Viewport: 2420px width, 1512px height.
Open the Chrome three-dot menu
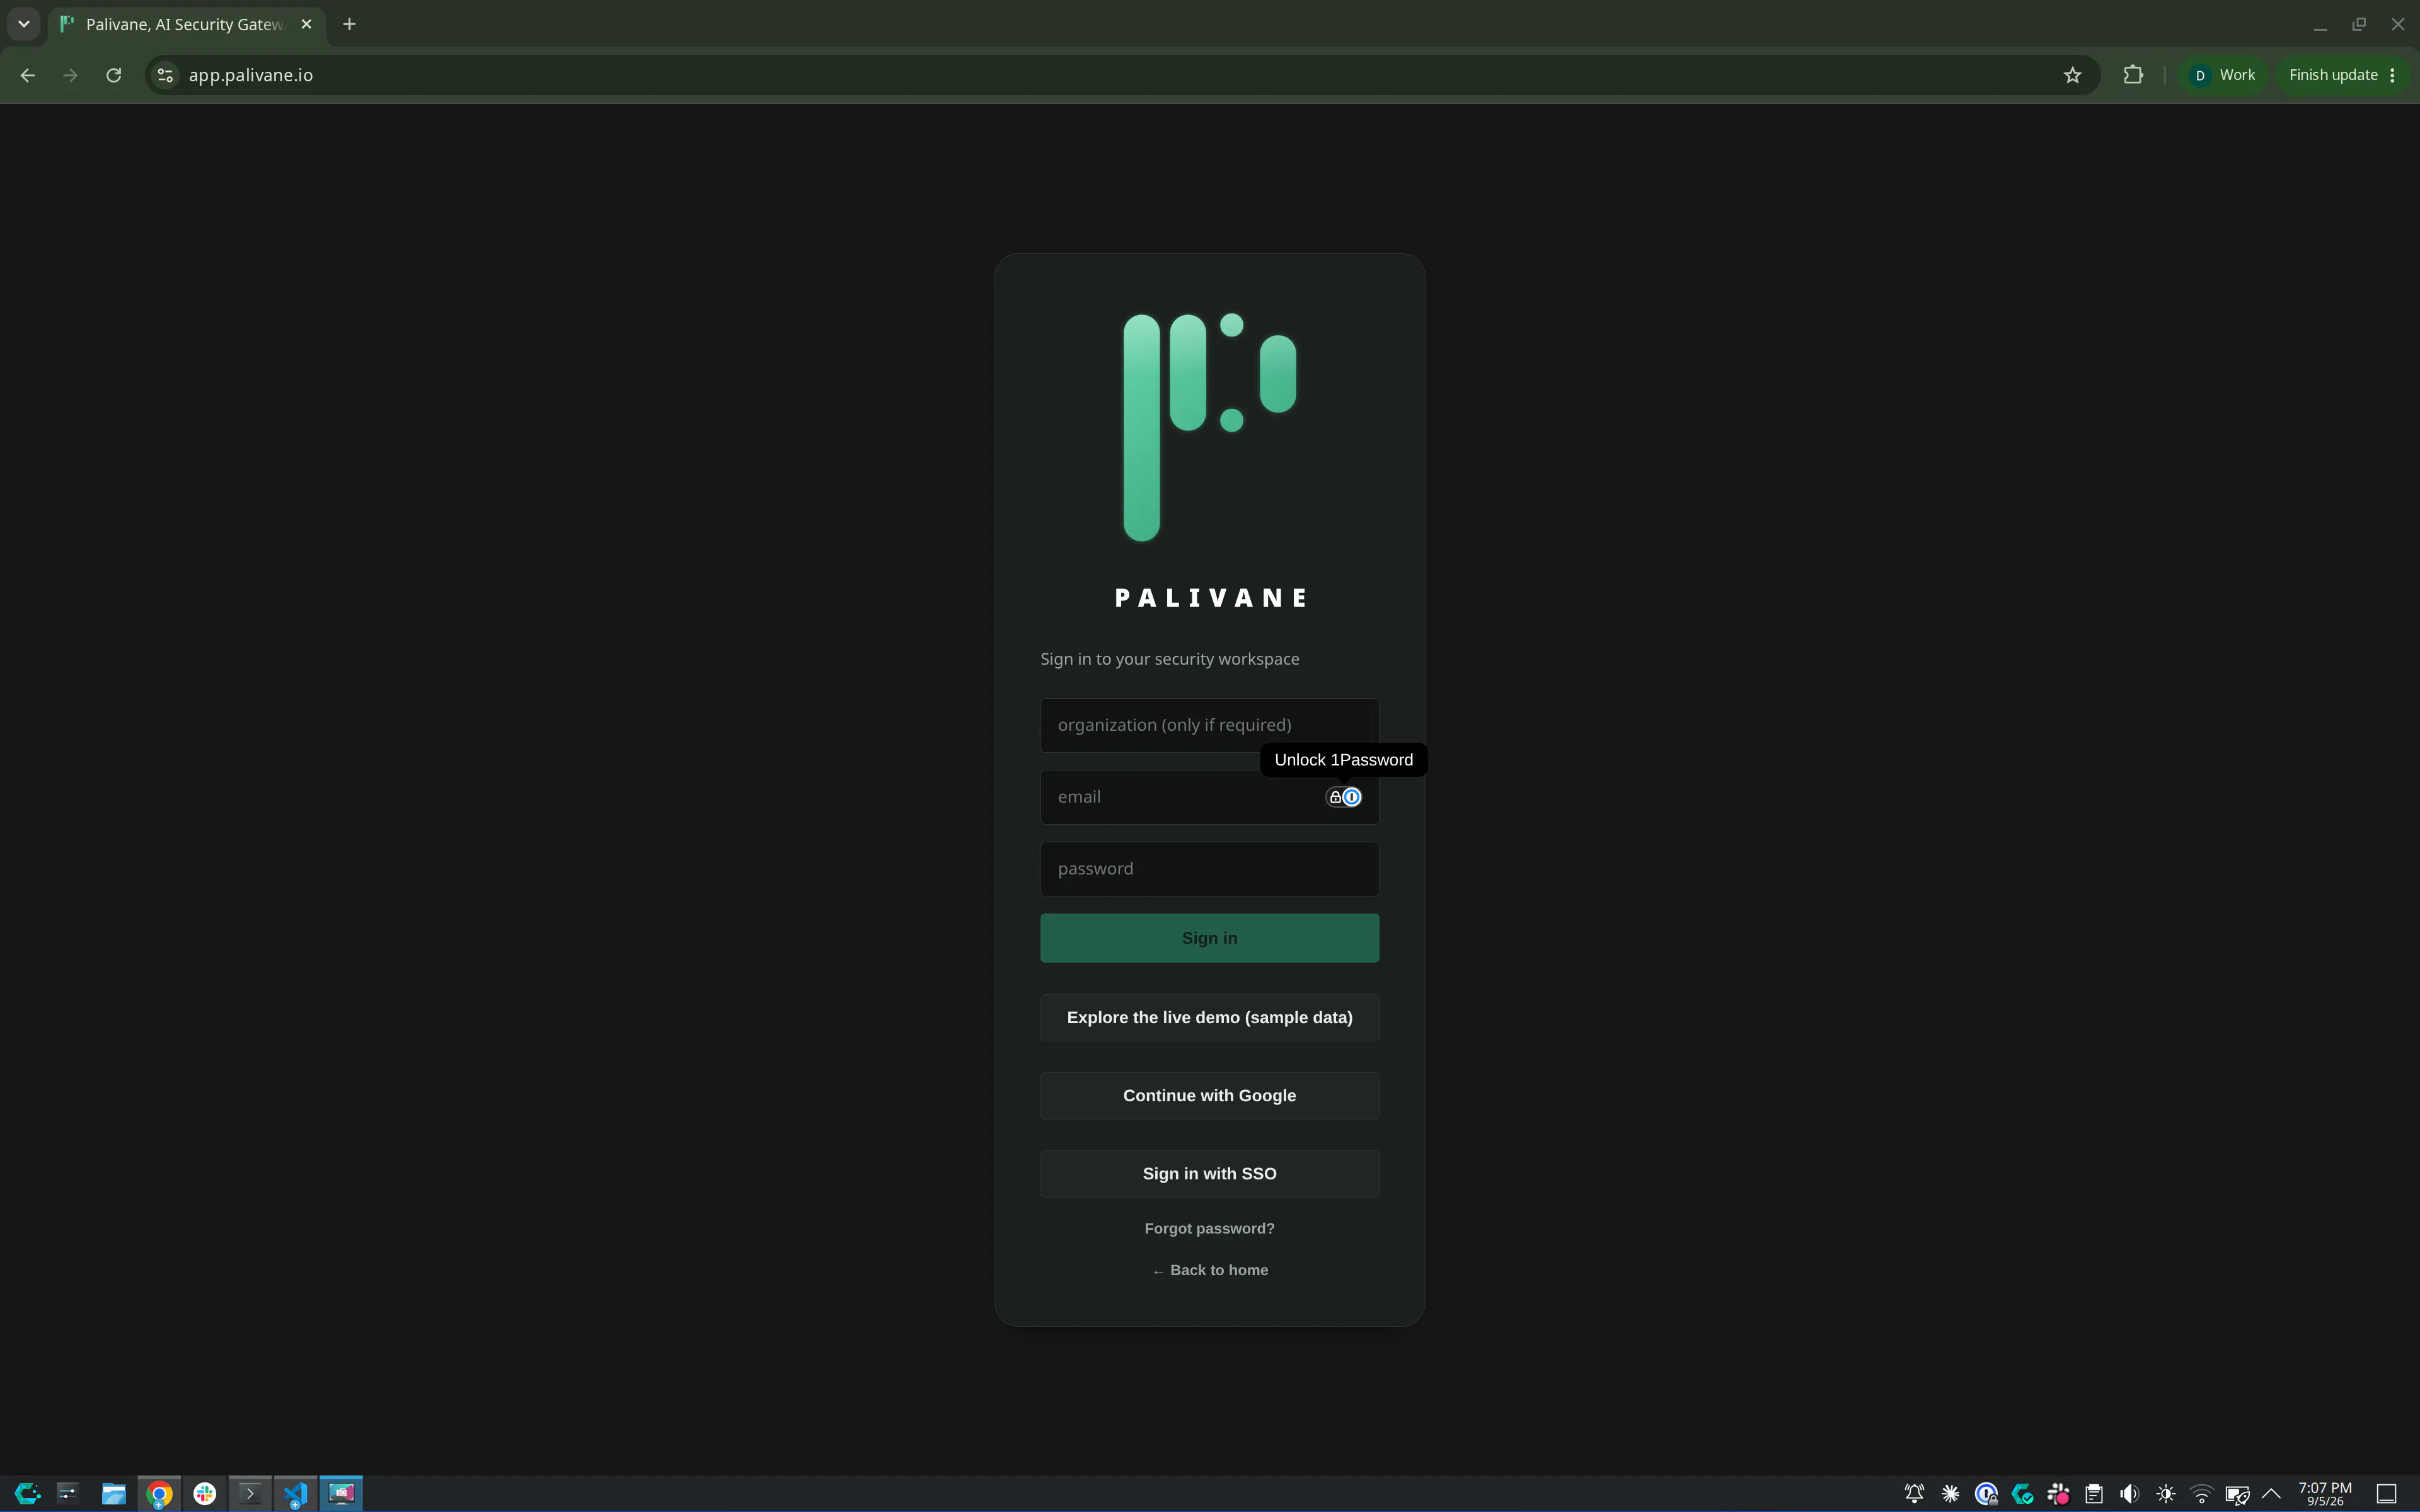[2393, 75]
